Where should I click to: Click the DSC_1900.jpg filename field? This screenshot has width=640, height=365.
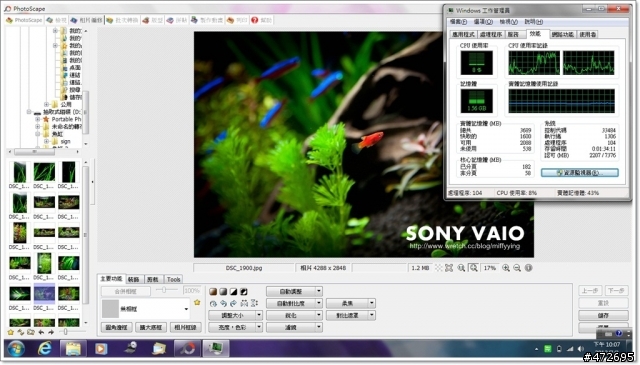pyautogui.click(x=244, y=268)
